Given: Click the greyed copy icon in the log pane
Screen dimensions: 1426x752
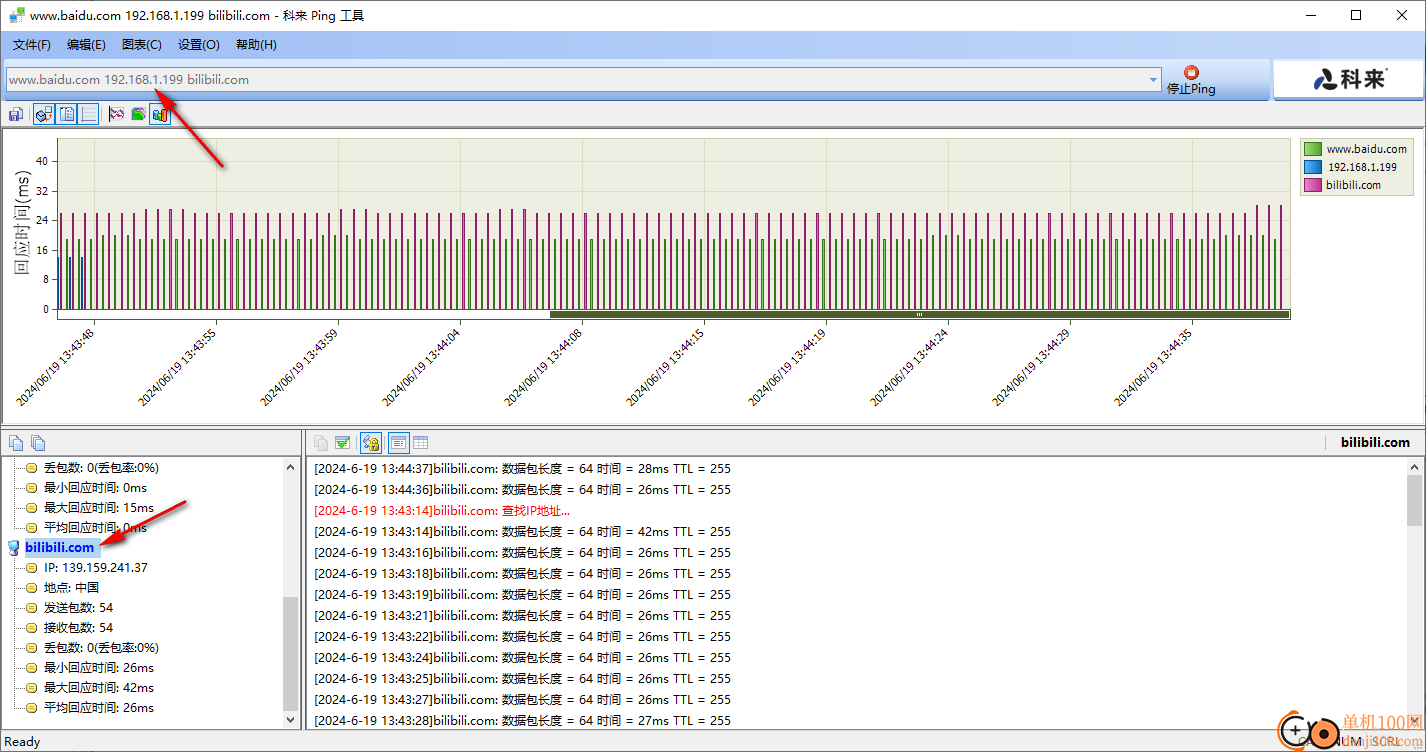Looking at the screenshot, I should coord(321,443).
